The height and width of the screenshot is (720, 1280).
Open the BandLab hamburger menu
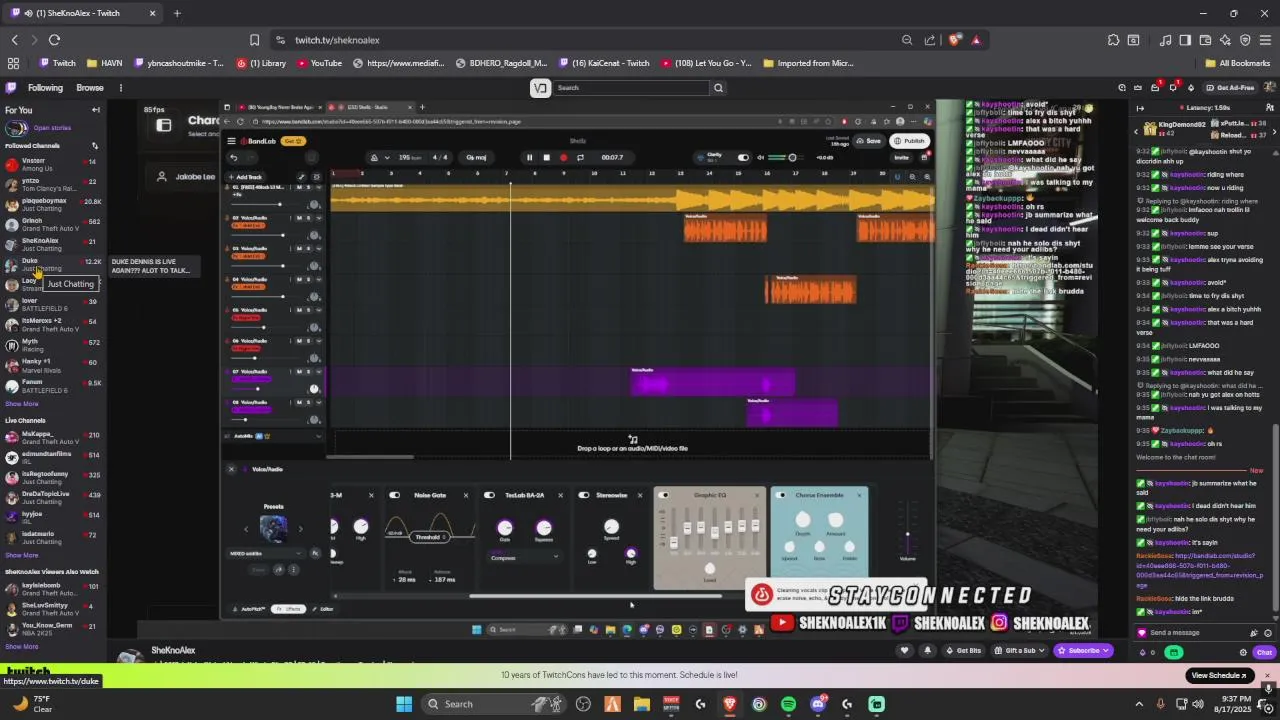click(x=231, y=141)
